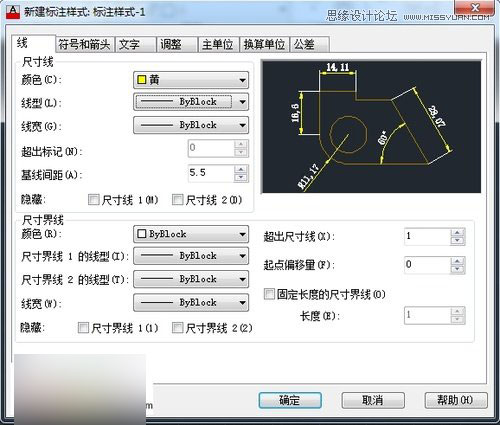
Task: Click the 帮助(H) button
Action: pos(456,400)
